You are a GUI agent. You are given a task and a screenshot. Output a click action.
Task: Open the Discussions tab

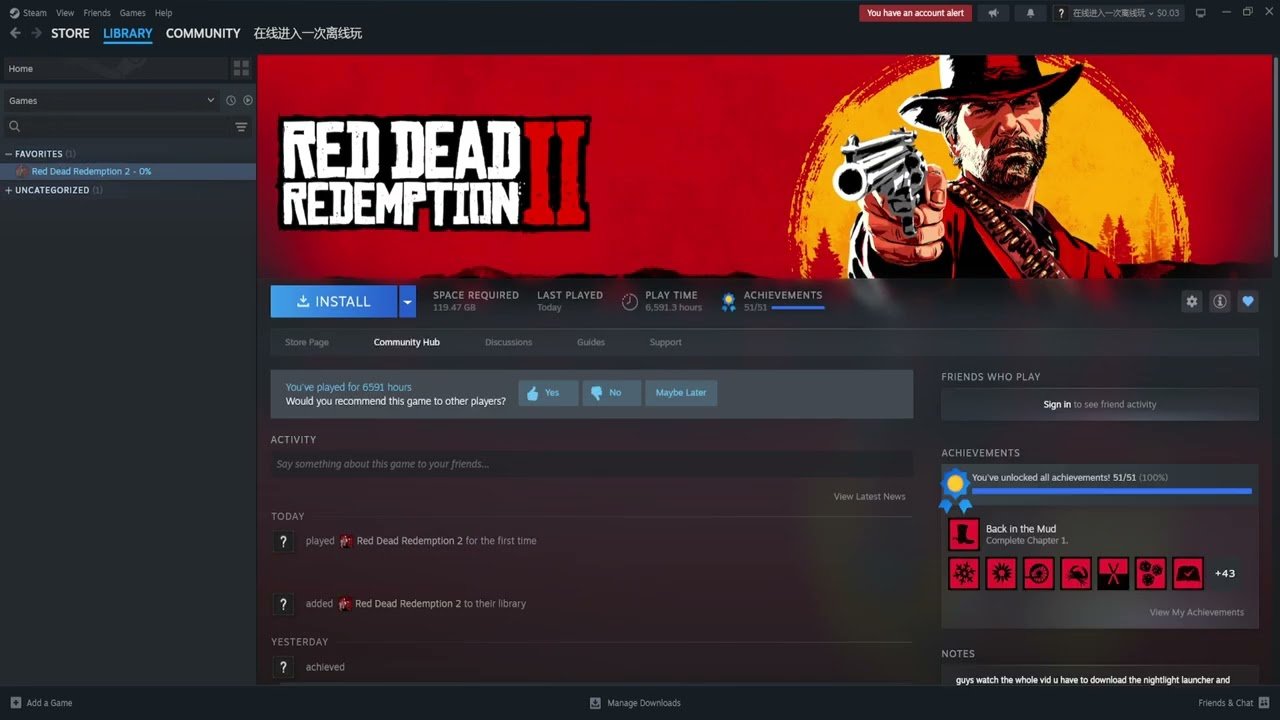pos(508,342)
